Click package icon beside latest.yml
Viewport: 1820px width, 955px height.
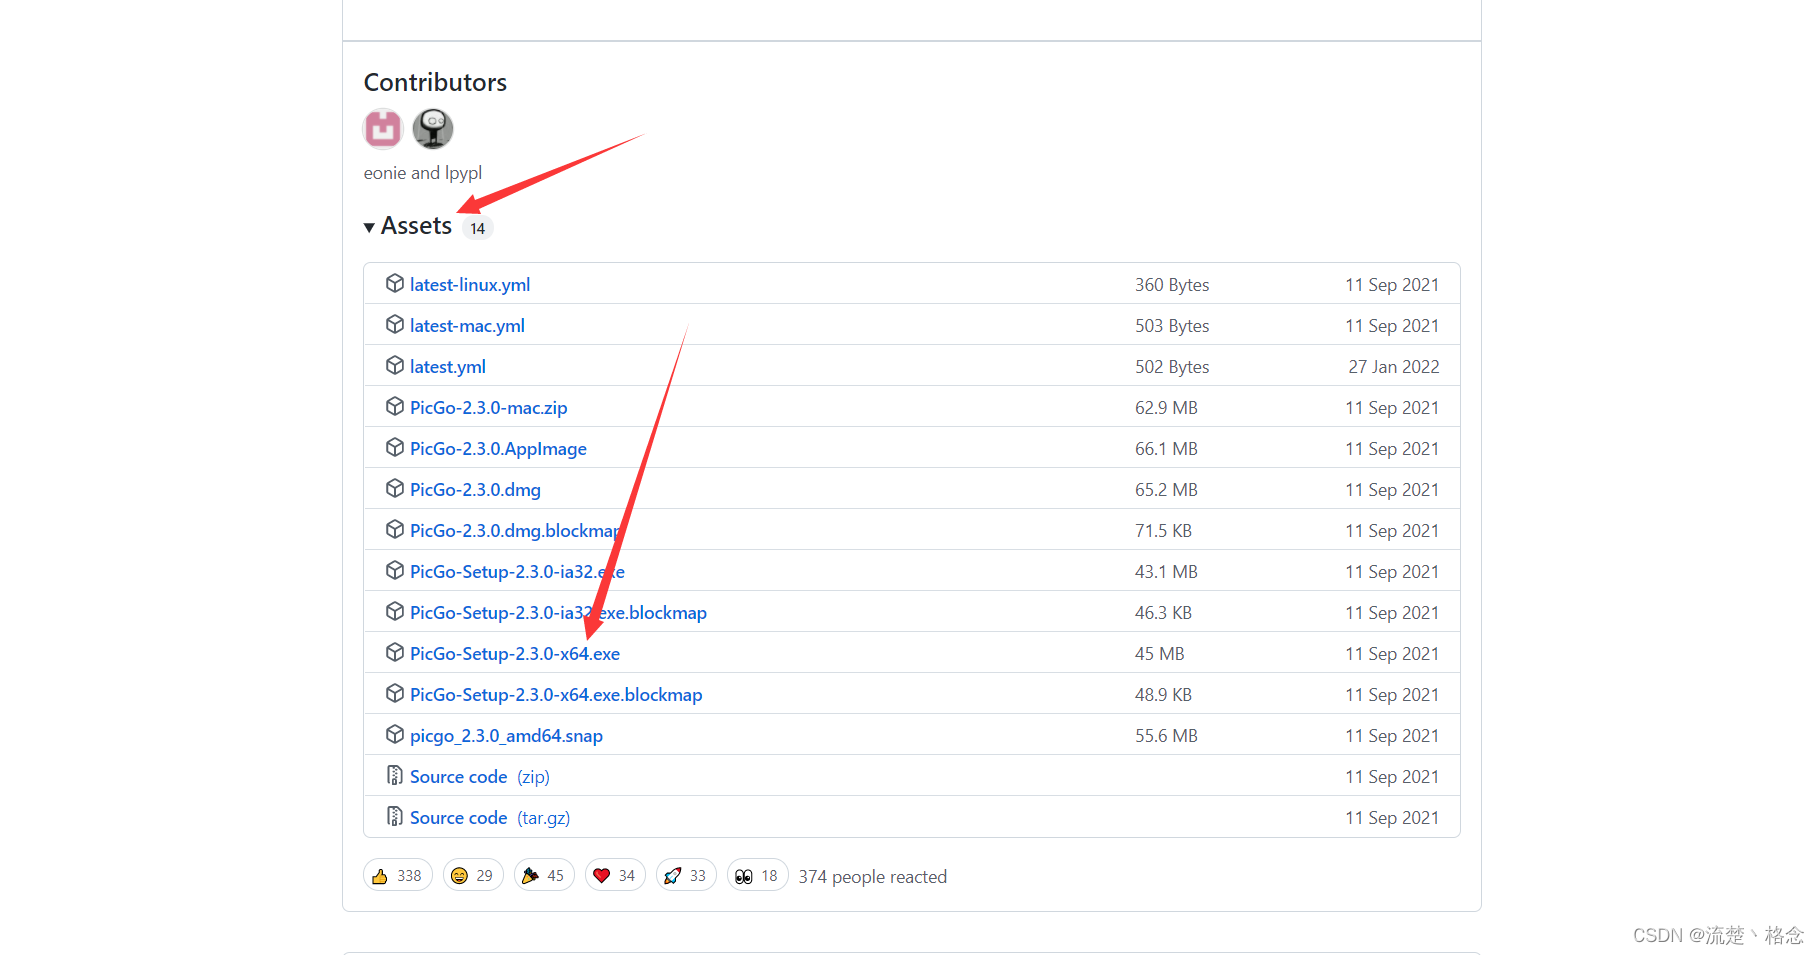click(x=395, y=366)
